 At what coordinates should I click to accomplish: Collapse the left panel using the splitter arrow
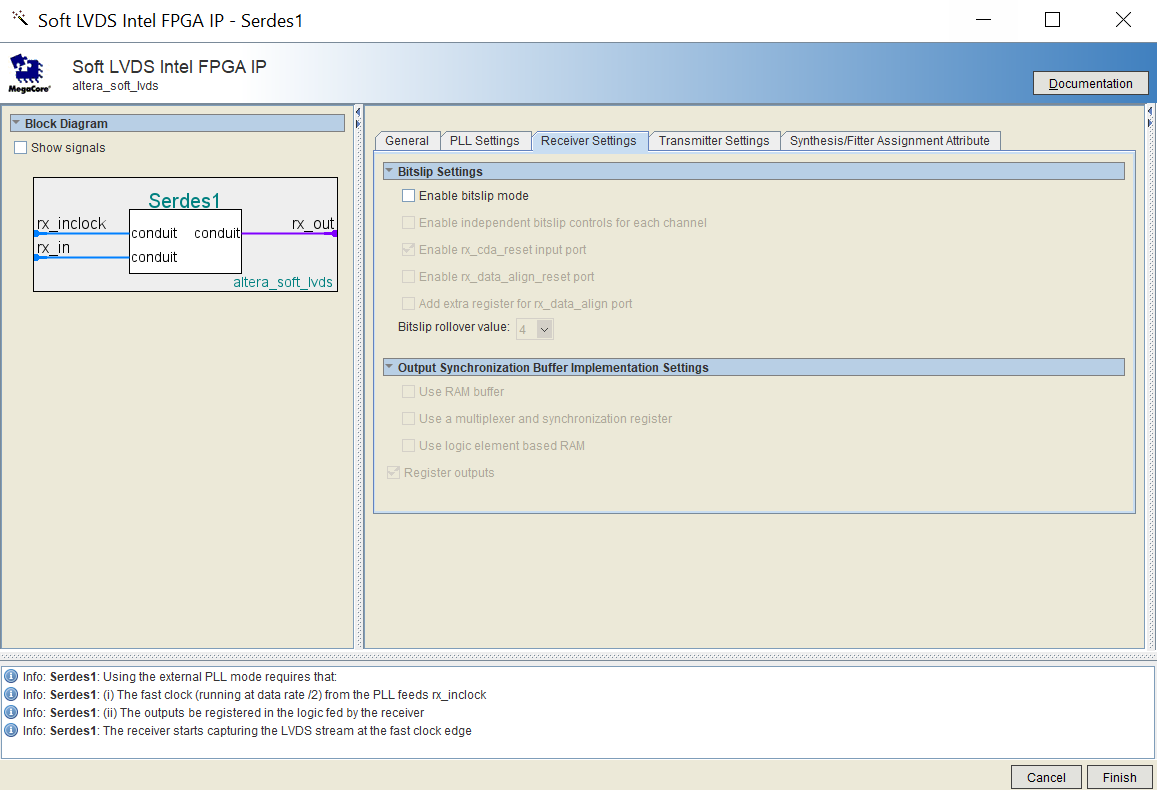coord(358,112)
